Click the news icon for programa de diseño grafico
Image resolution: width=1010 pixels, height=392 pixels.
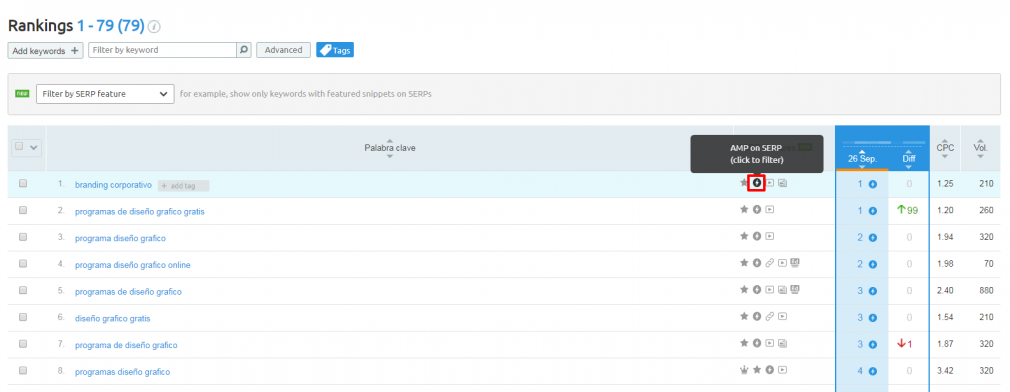click(x=782, y=343)
